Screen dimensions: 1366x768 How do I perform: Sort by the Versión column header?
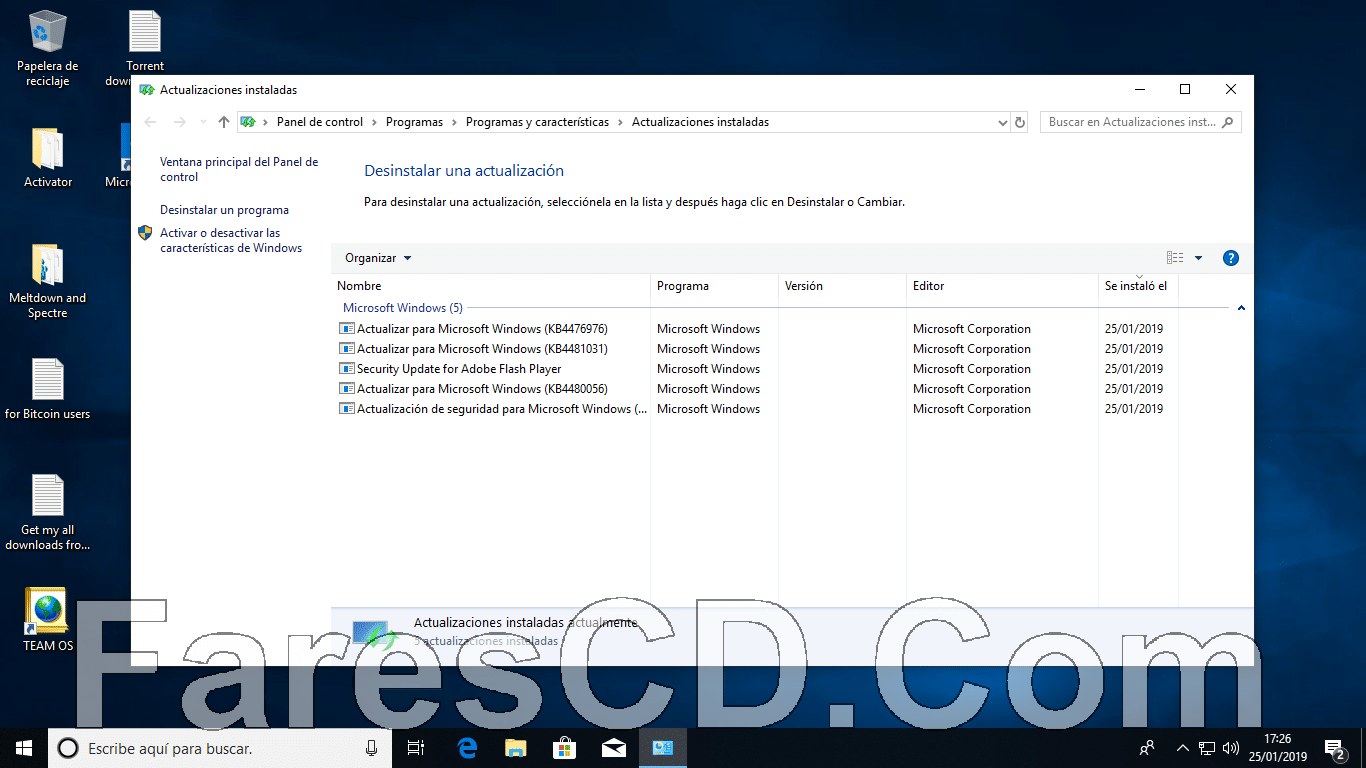pyautogui.click(x=842, y=286)
